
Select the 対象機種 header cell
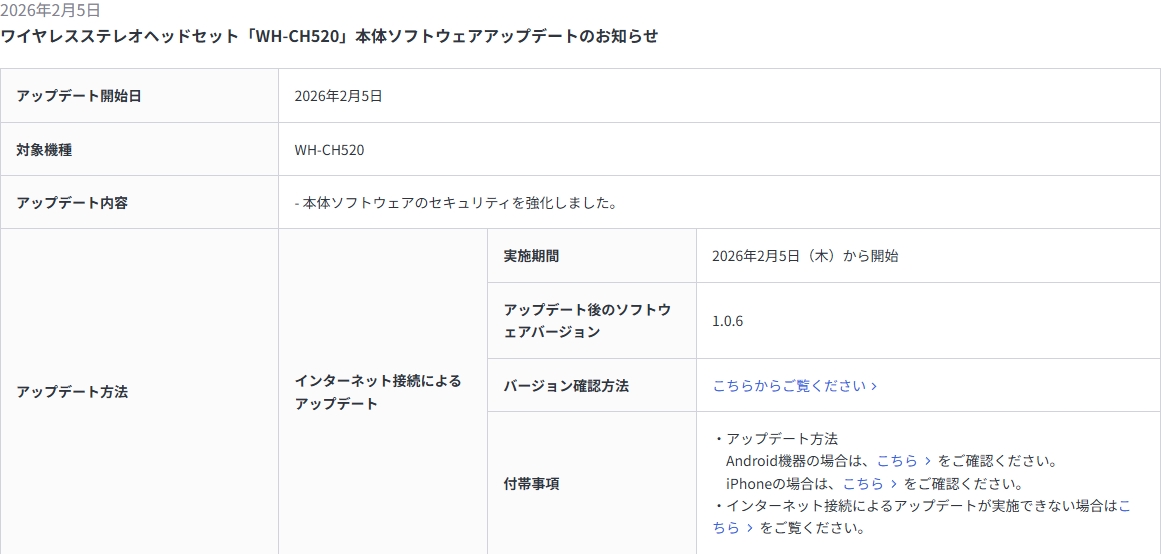[x=44, y=150]
